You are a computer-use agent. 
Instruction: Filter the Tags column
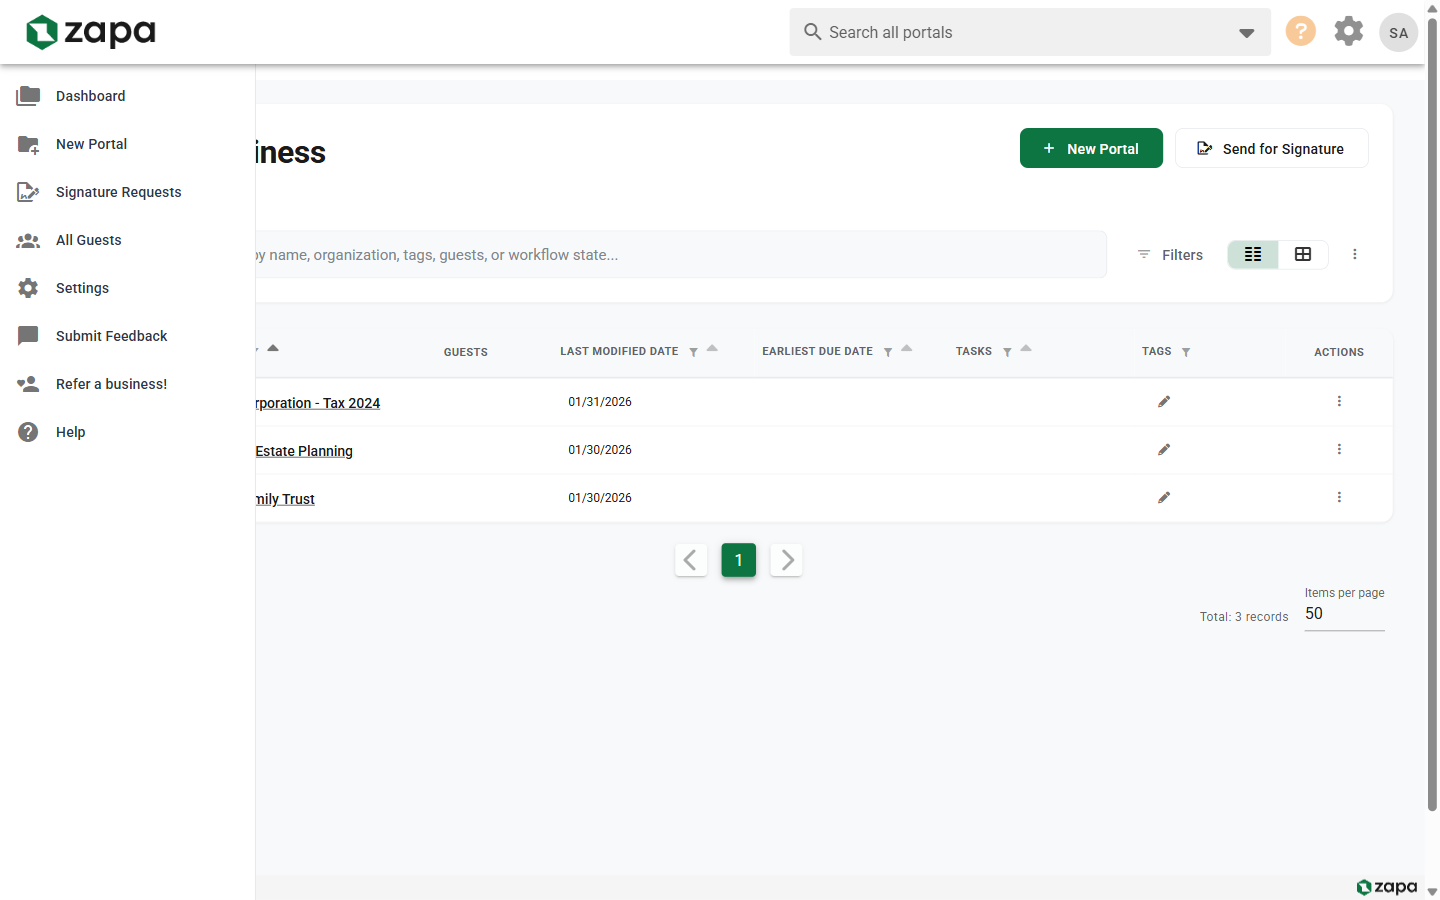[1186, 352]
